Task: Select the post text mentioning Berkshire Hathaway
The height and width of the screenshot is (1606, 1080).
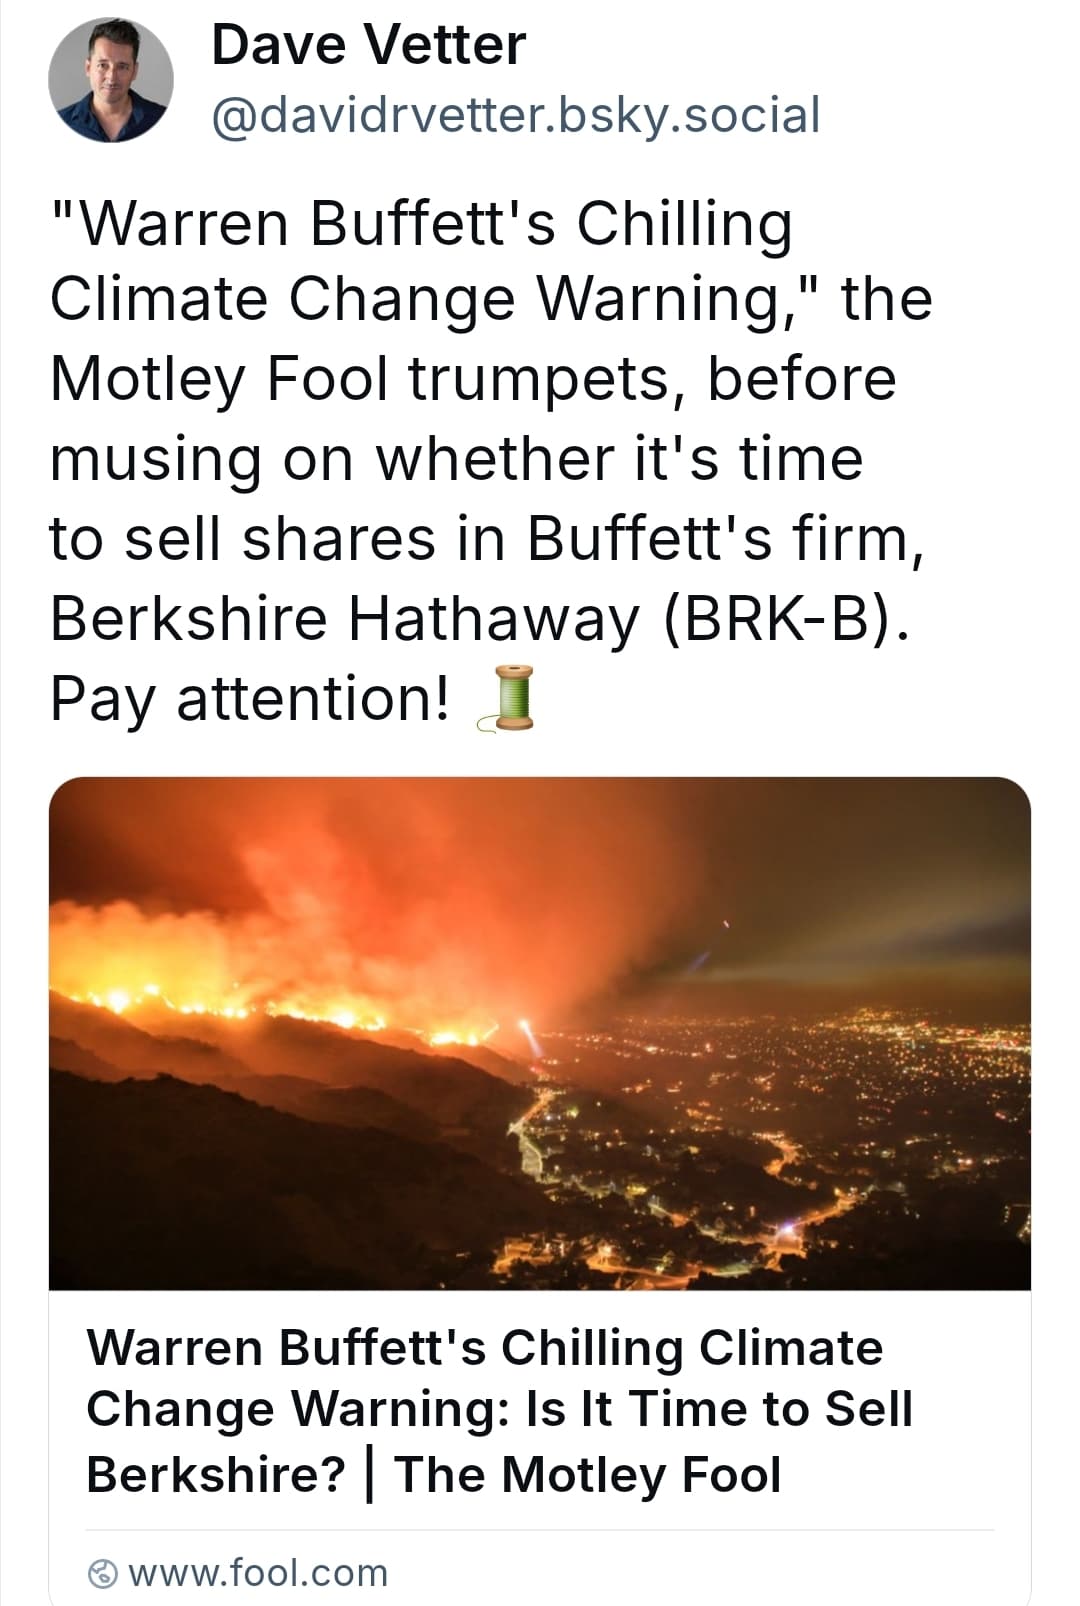Action: tap(491, 459)
